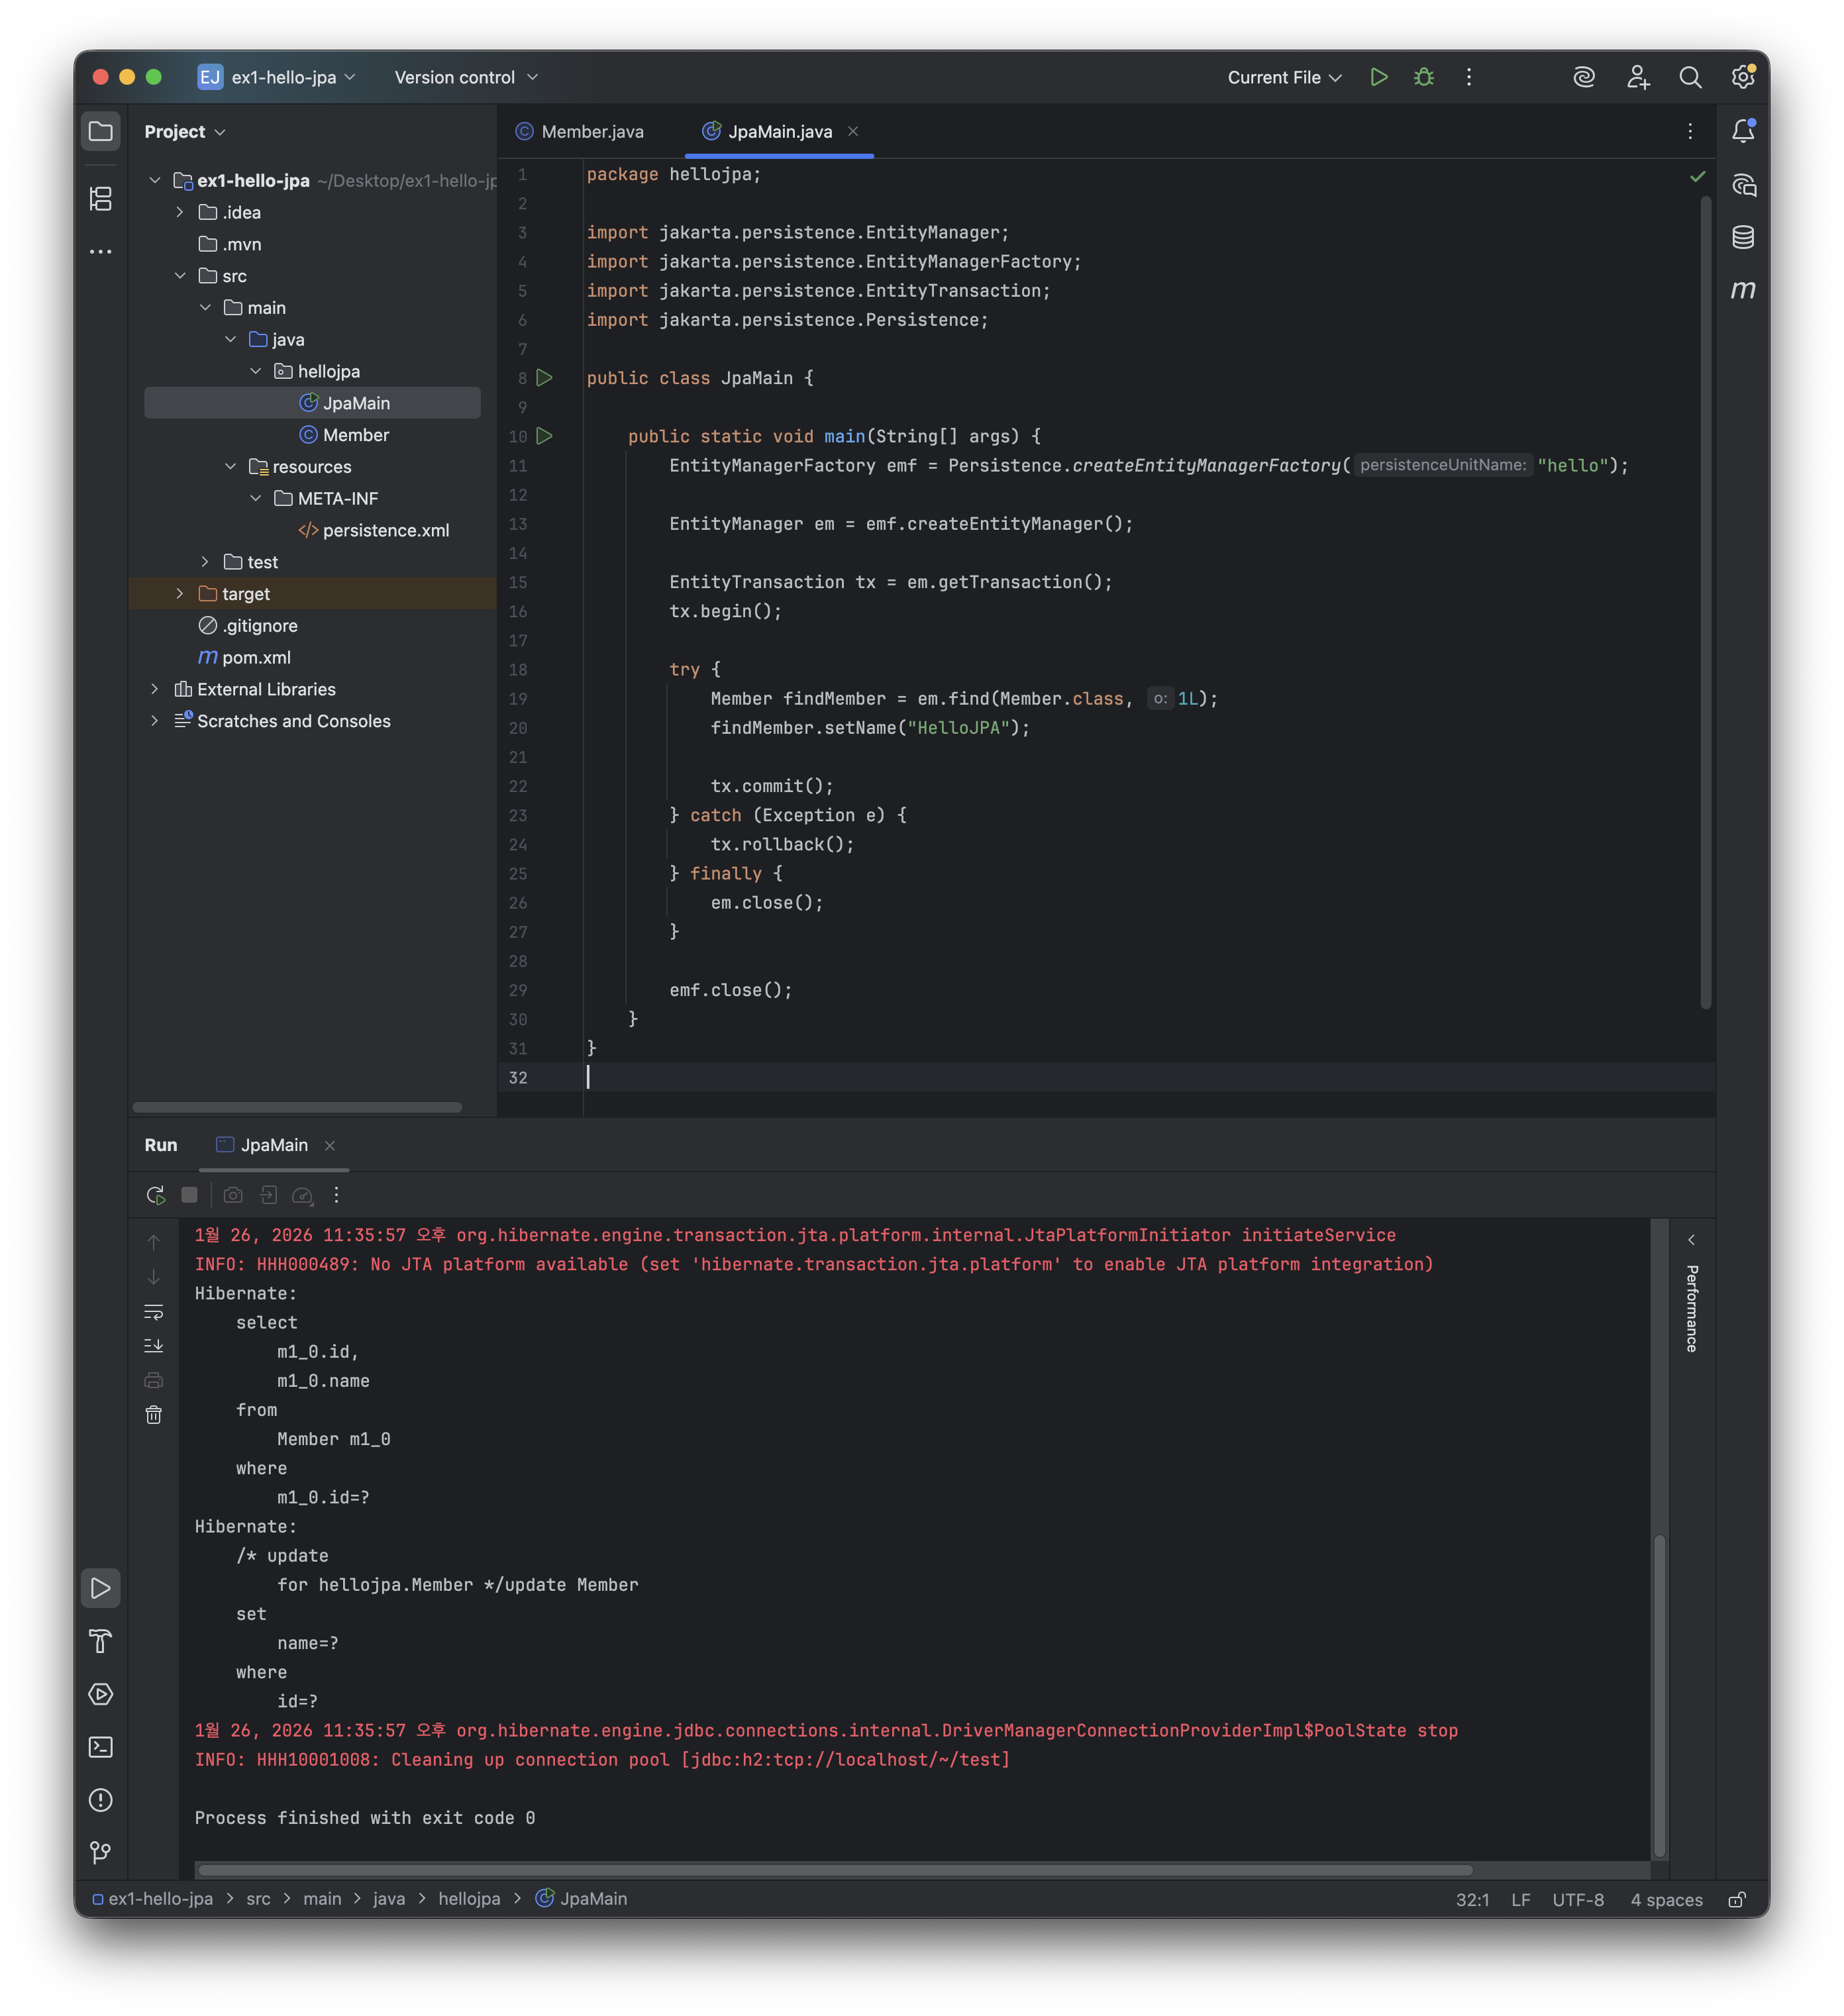Open Git version control tool window
The height and width of the screenshot is (2016, 1844).
click(101, 1853)
